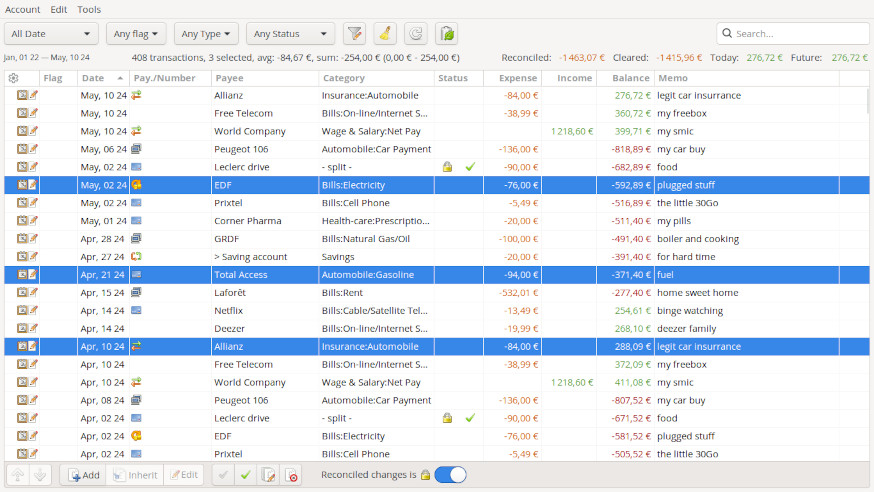Click payment icon in GRDF row
This screenshot has width=874, height=492.
click(x=136, y=238)
